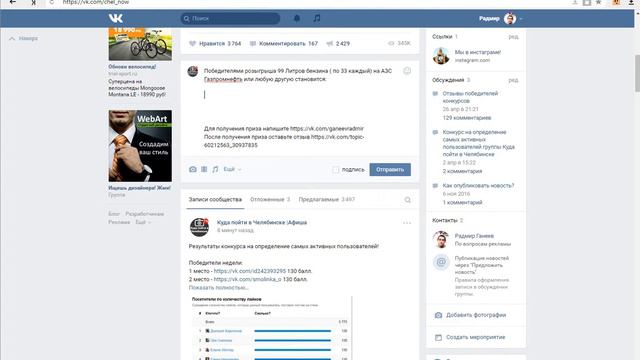The width and height of the screenshot is (640, 360).
Task: Click post author avatar in editor
Action: [193, 71]
